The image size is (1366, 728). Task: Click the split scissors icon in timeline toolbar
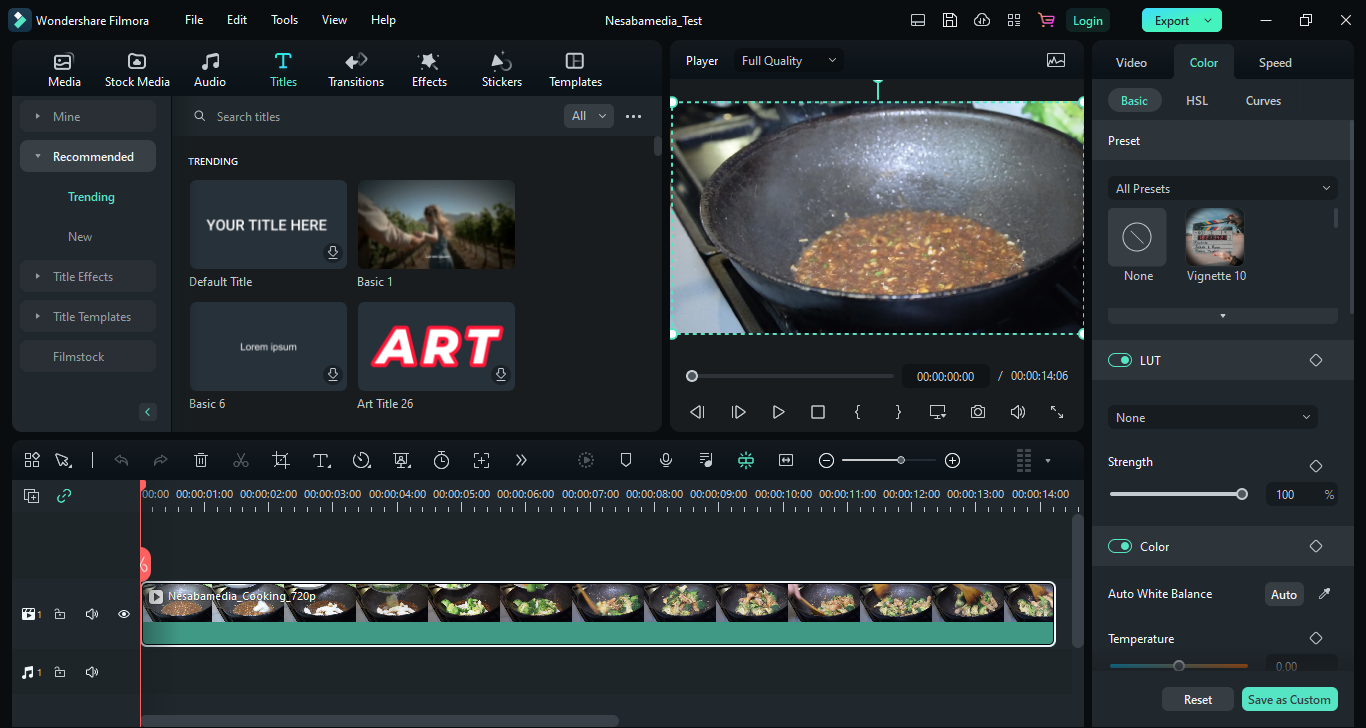(241, 460)
